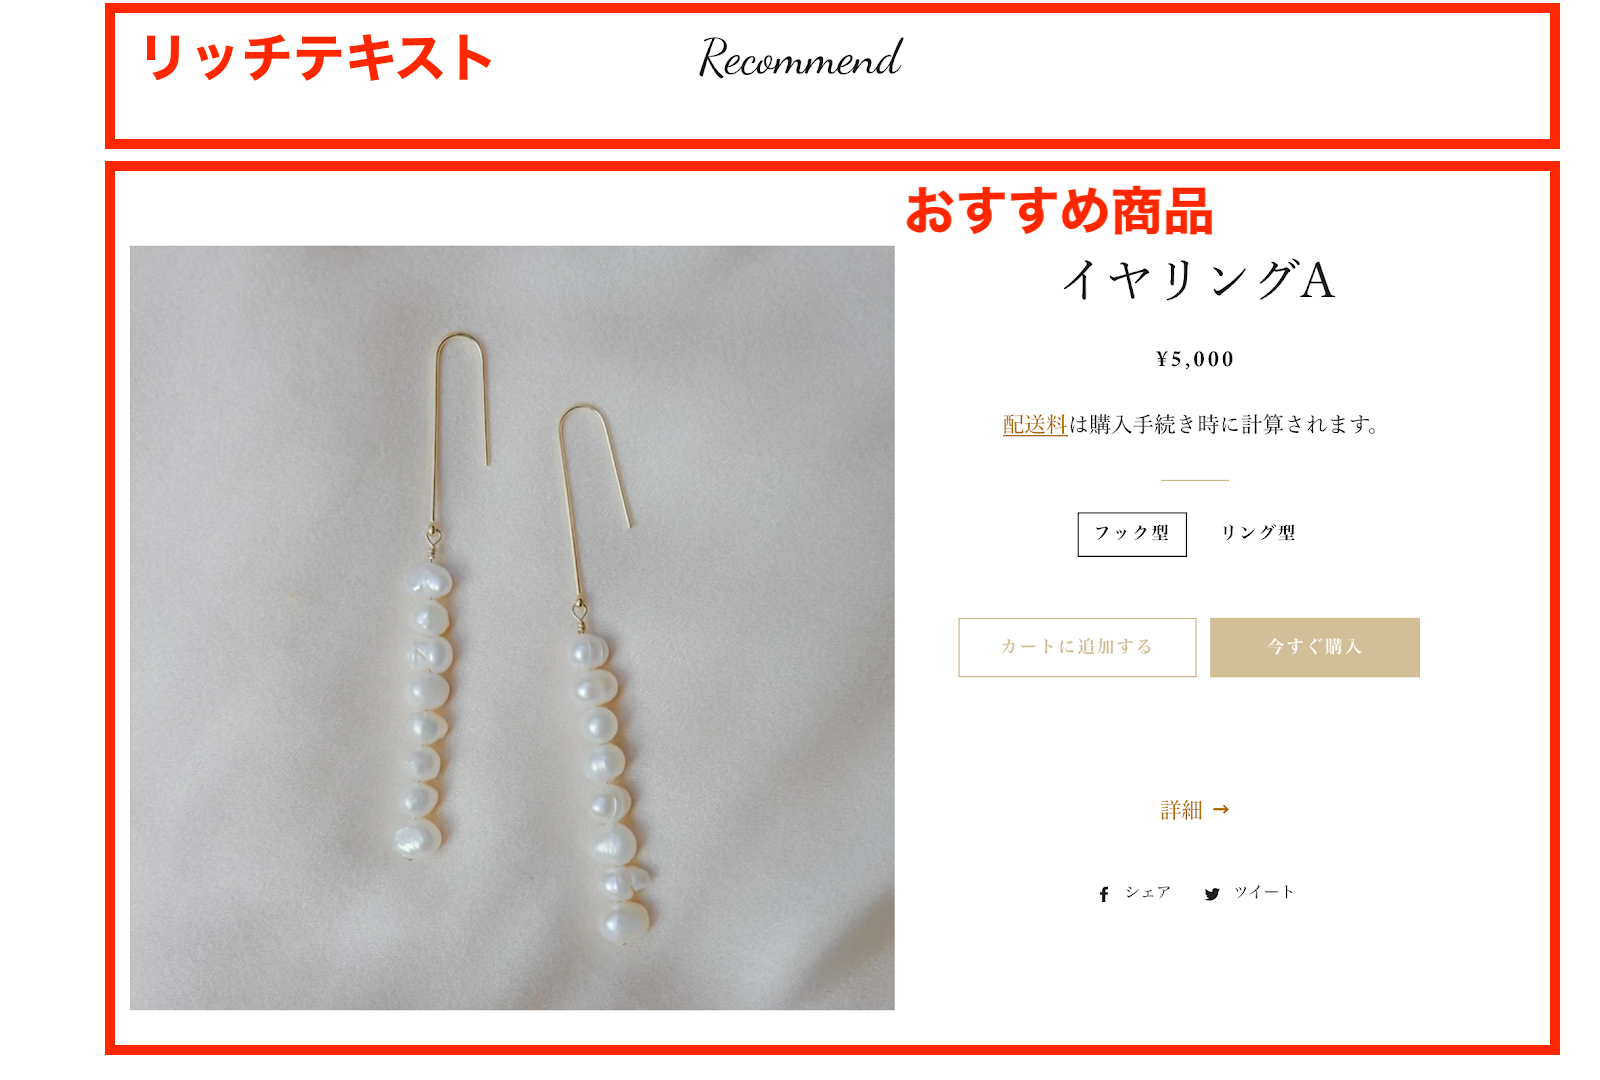
Task: Open the 配送料 shipping policy link
Action: (1035, 425)
